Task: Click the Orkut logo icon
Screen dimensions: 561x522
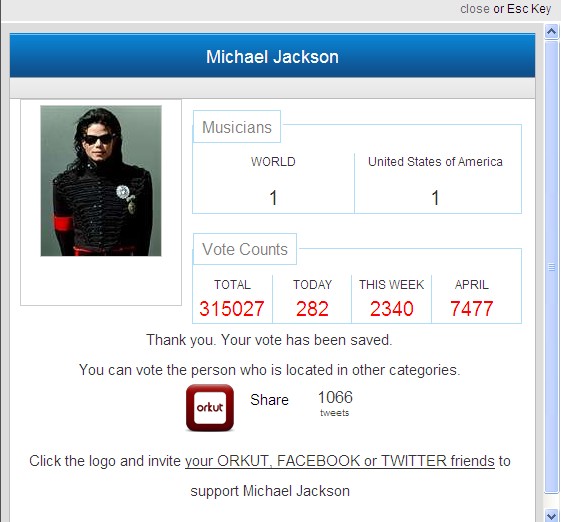Action: [x=210, y=408]
